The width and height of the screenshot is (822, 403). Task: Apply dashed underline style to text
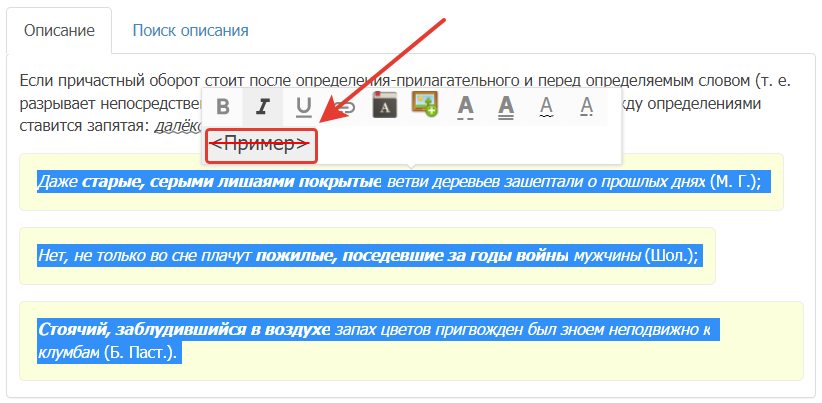tap(465, 105)
